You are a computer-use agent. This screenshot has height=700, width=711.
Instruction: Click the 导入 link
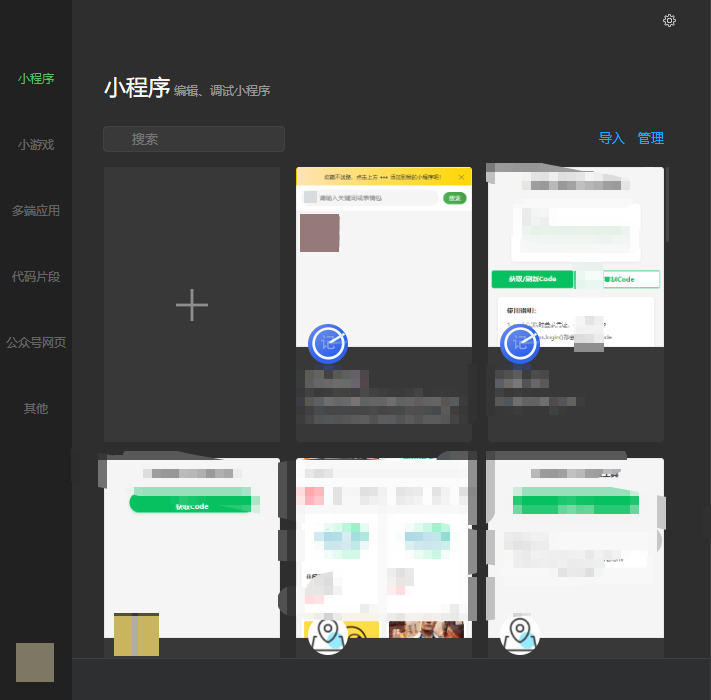611,138
